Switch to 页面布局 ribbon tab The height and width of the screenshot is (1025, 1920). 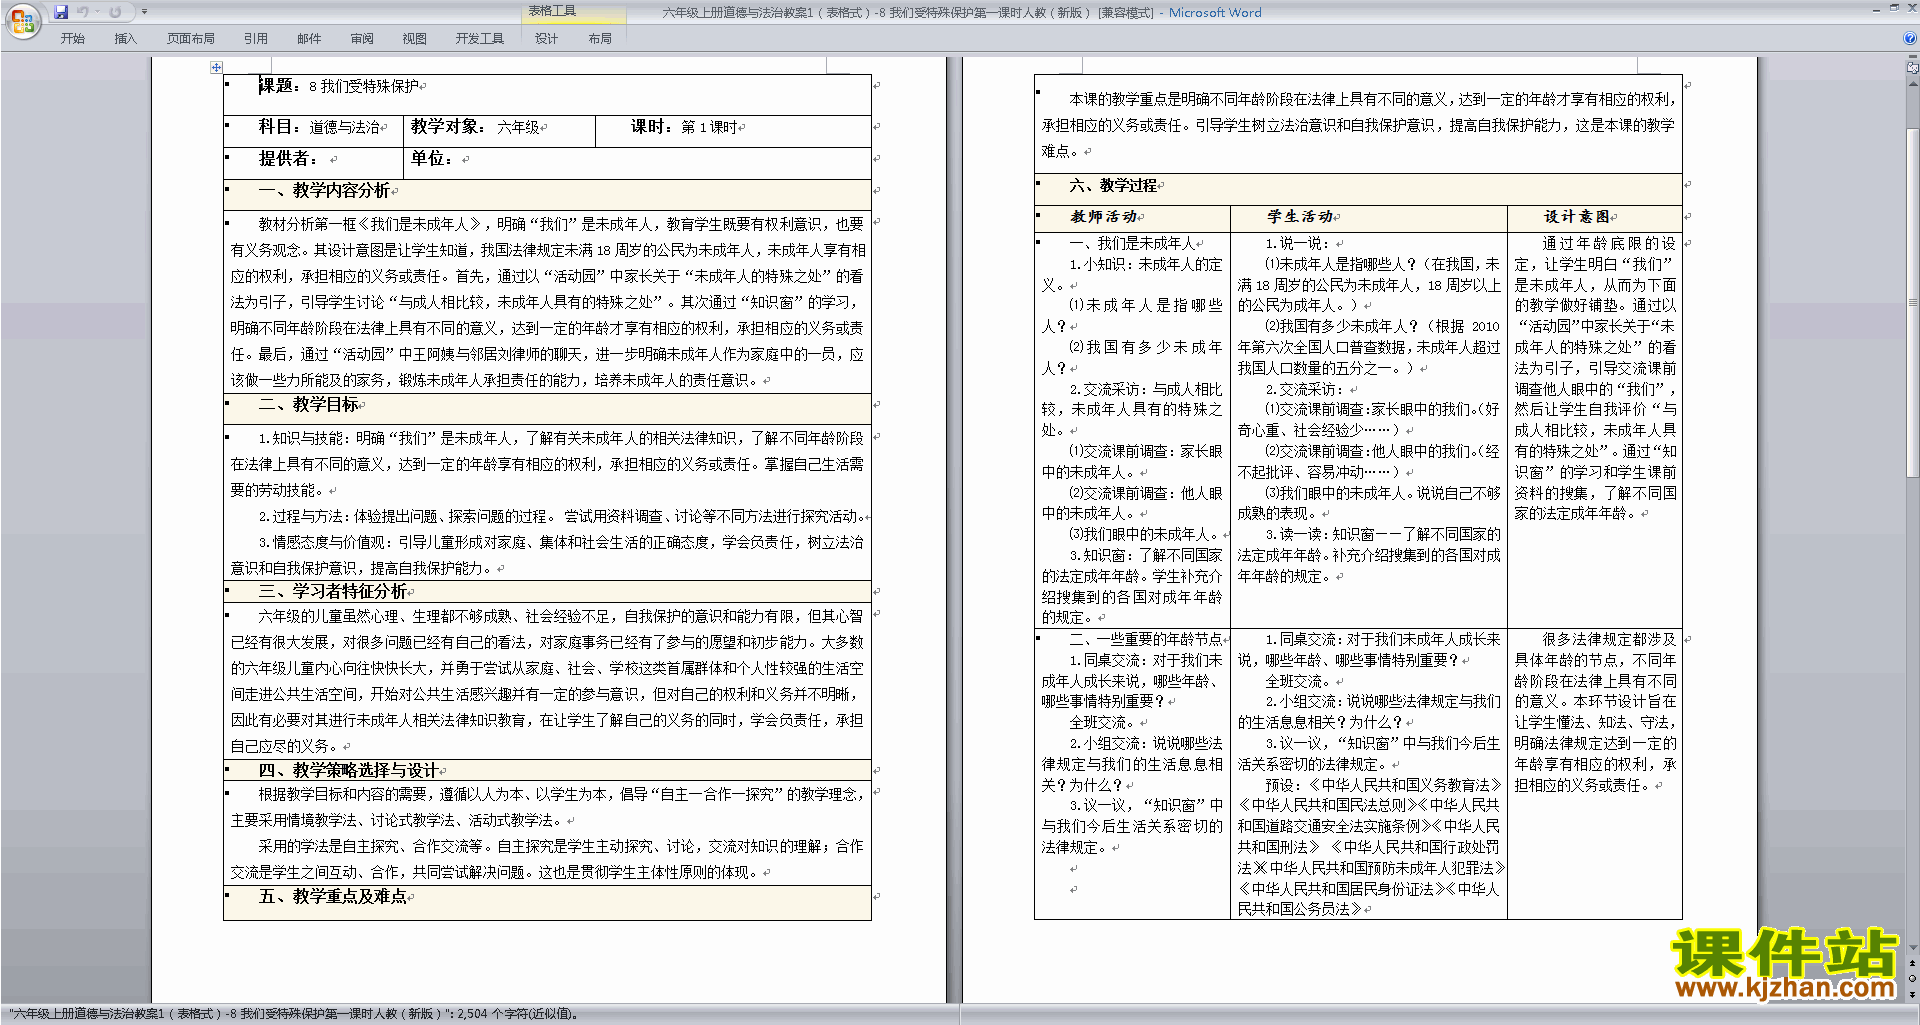[191, 39]
